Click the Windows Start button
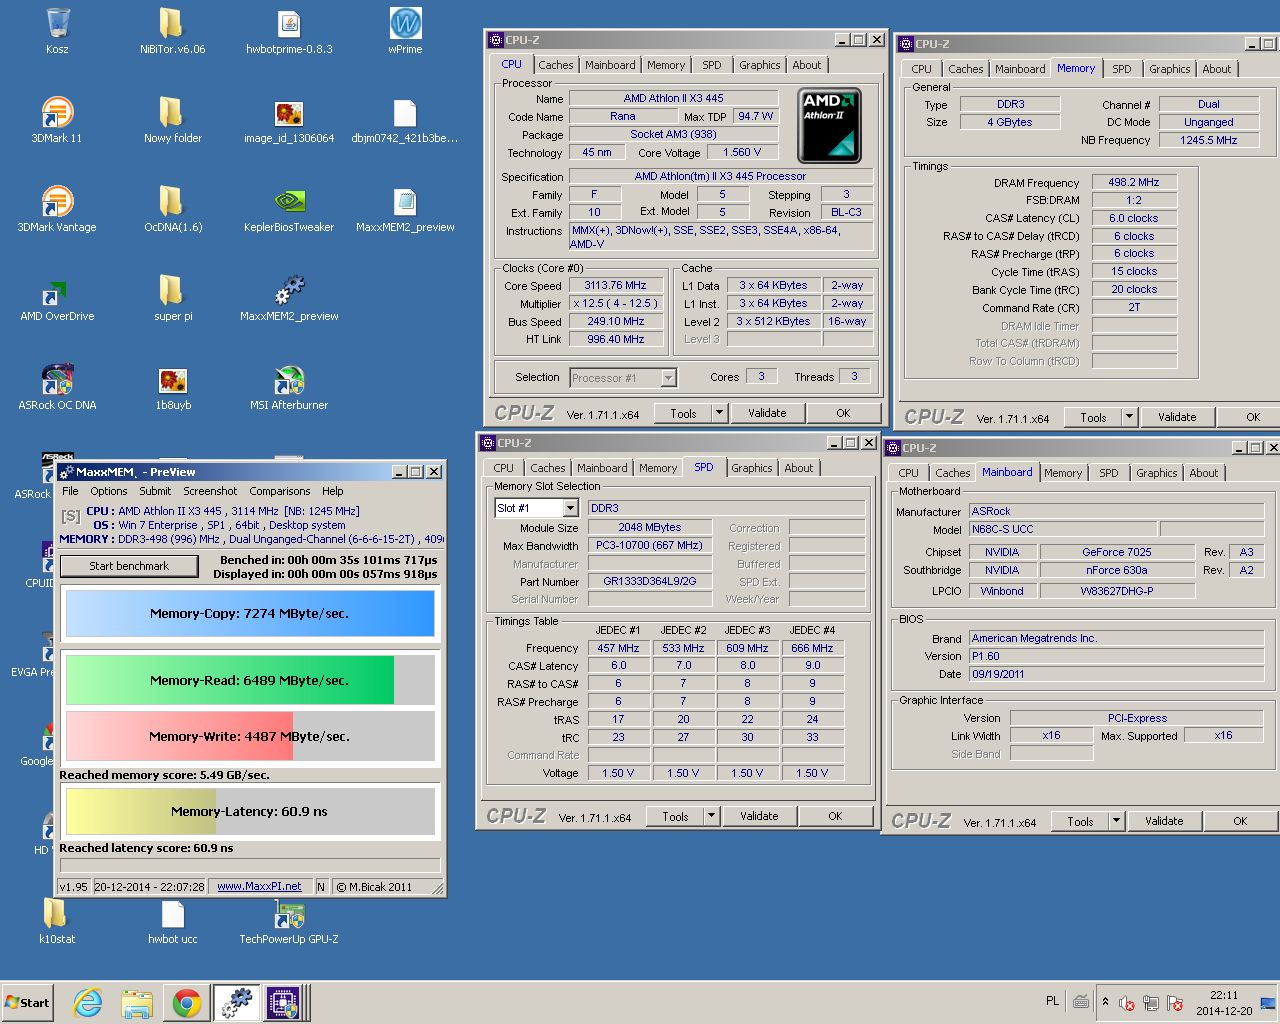 pos(28,1003)
